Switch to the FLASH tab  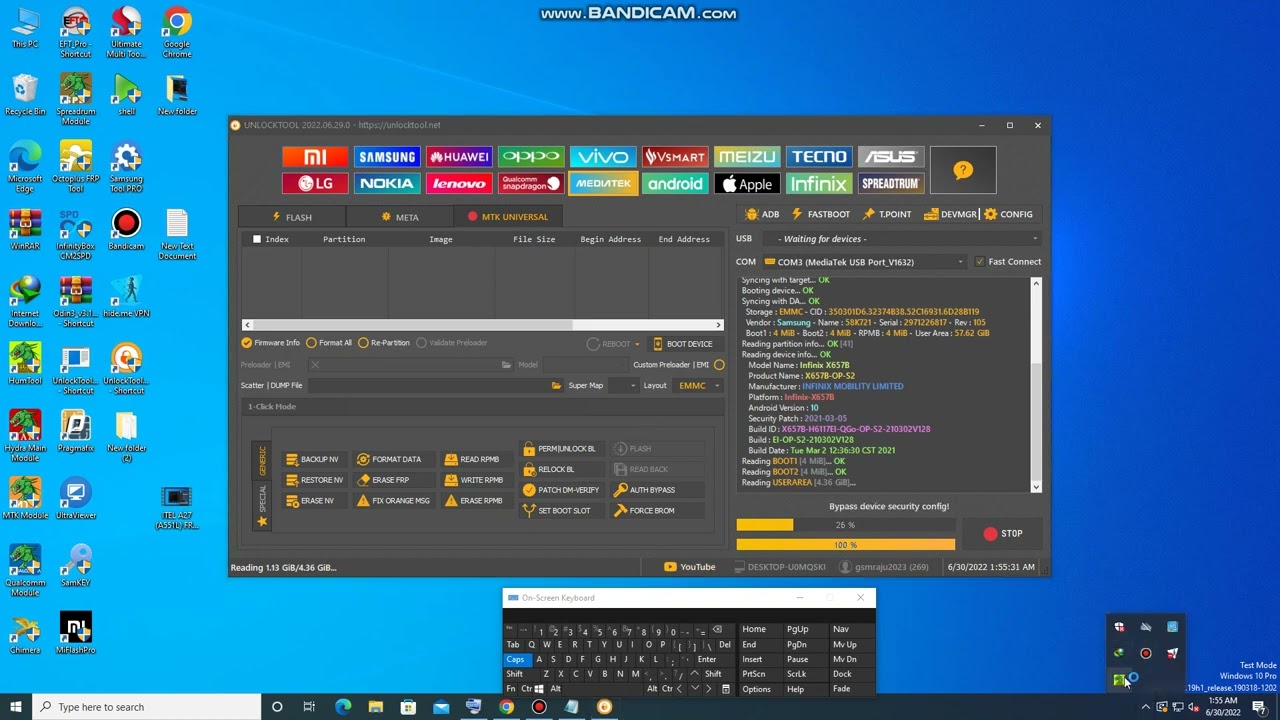tap(292, 217)
